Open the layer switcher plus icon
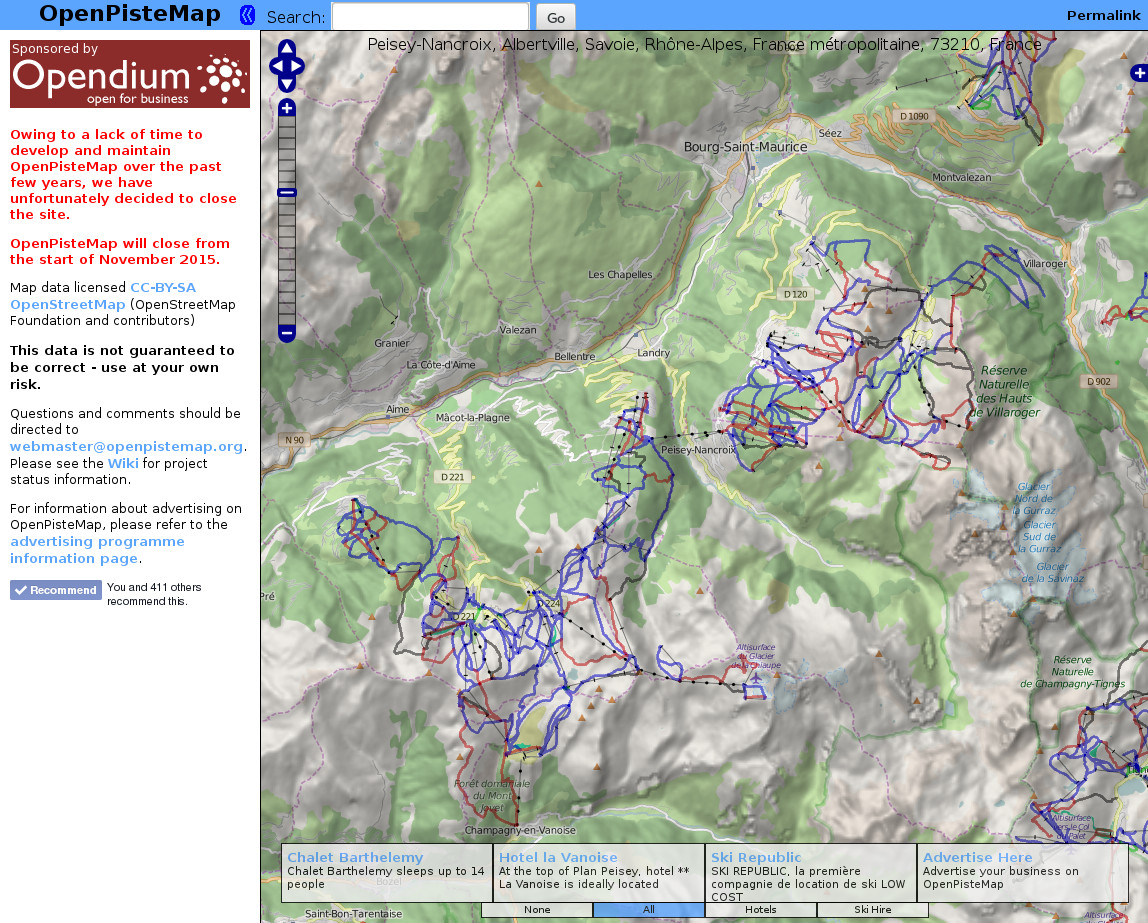 (x=1138, y=73)
